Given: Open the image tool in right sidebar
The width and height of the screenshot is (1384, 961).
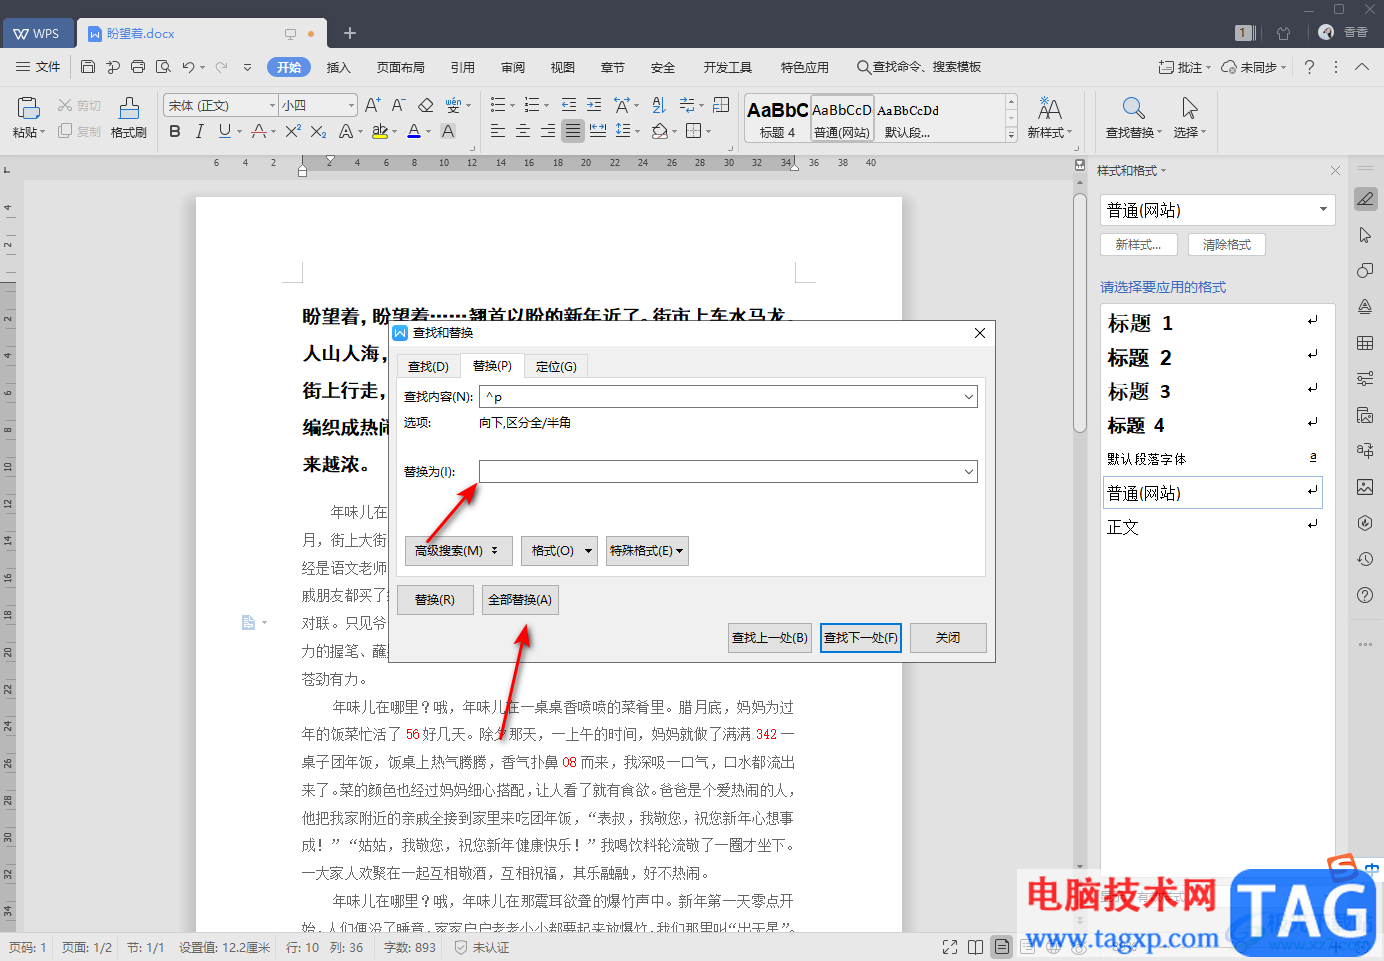Looking at the screenshot, I should [1365, 487].
